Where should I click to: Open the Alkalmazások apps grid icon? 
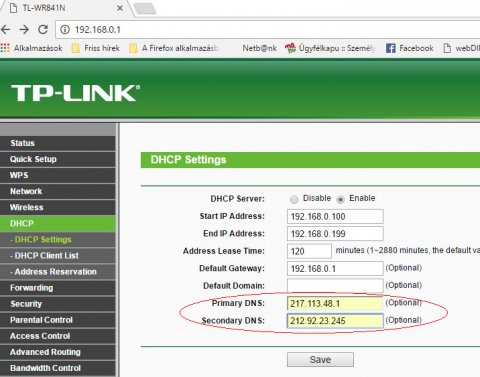5,48
